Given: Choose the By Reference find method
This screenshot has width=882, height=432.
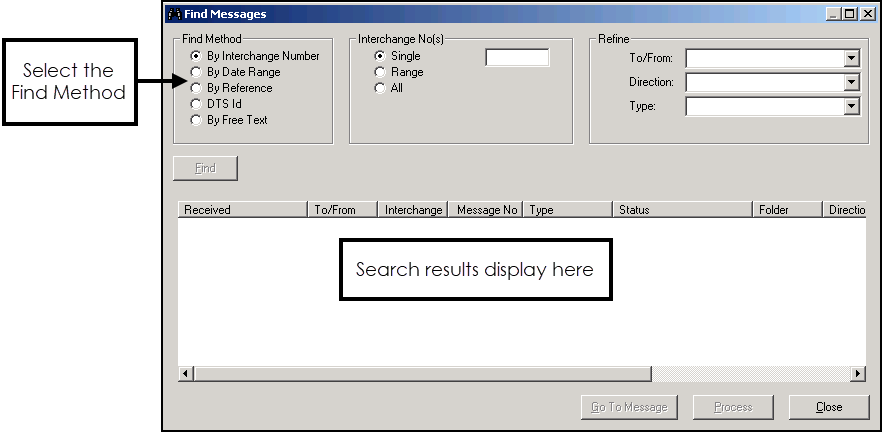Looking at the screenshot, I should (x=196, y=88).
